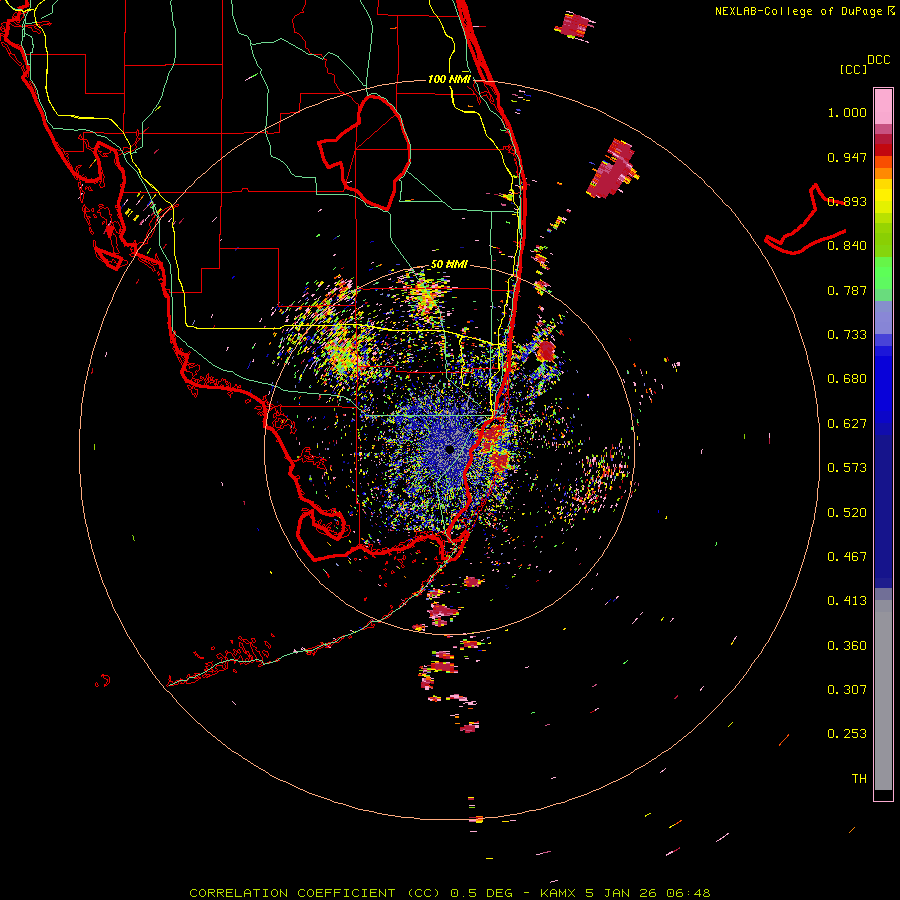Click the 0.253 color scale value
The image size is (900, 900).
847,734
